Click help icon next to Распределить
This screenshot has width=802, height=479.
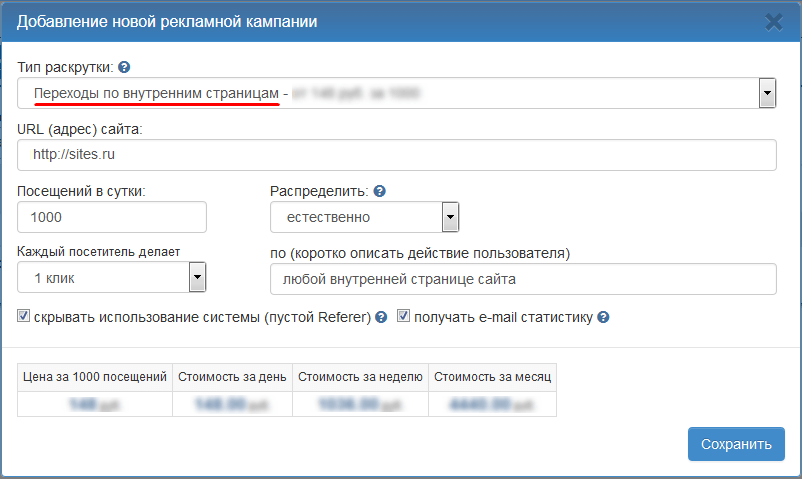tap(379, 191)
